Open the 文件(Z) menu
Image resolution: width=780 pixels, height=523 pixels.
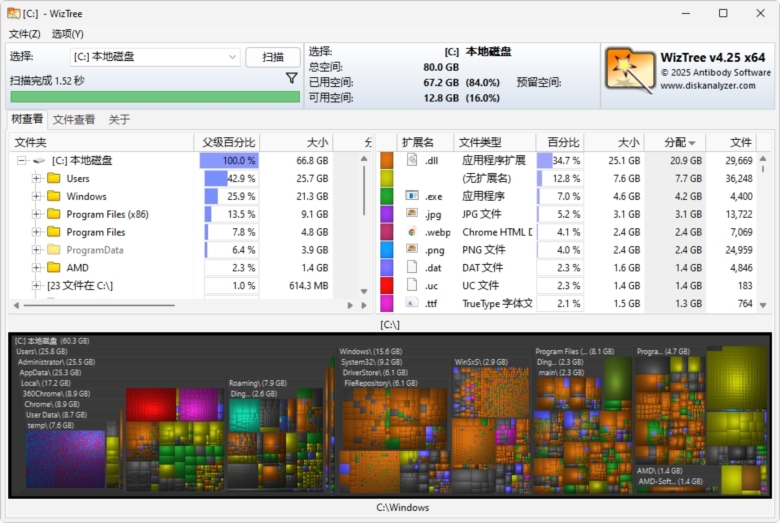point(25,34)
